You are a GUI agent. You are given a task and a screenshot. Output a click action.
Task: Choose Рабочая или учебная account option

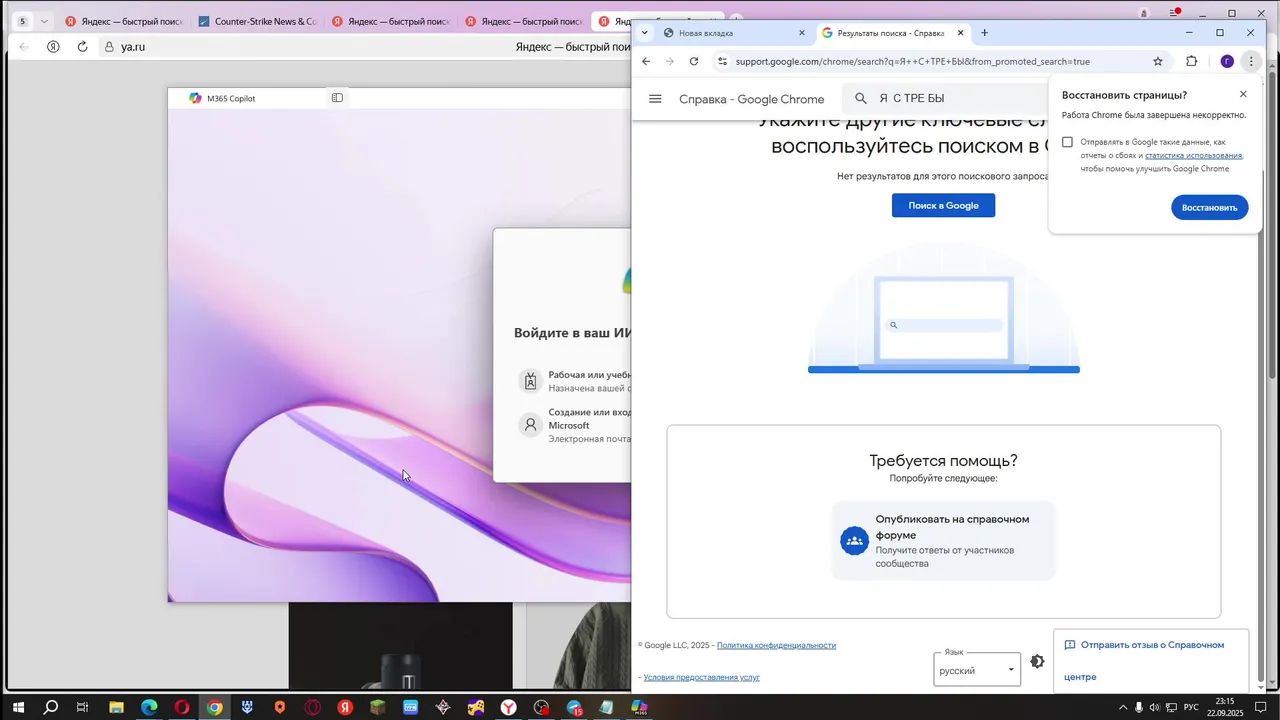coord(575,381)
